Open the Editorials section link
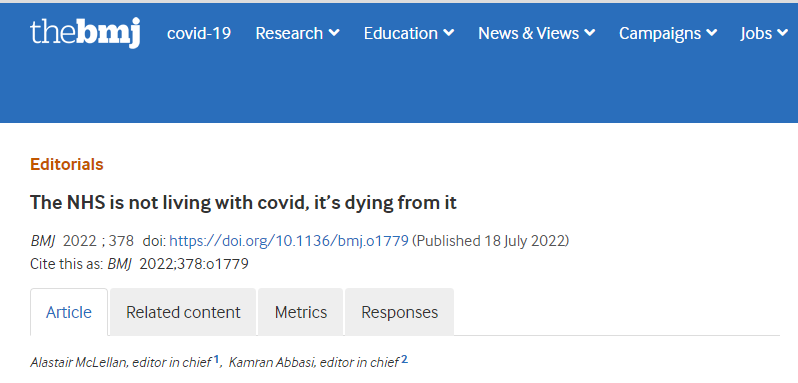 pyautogui.click(x=67, y=164)
